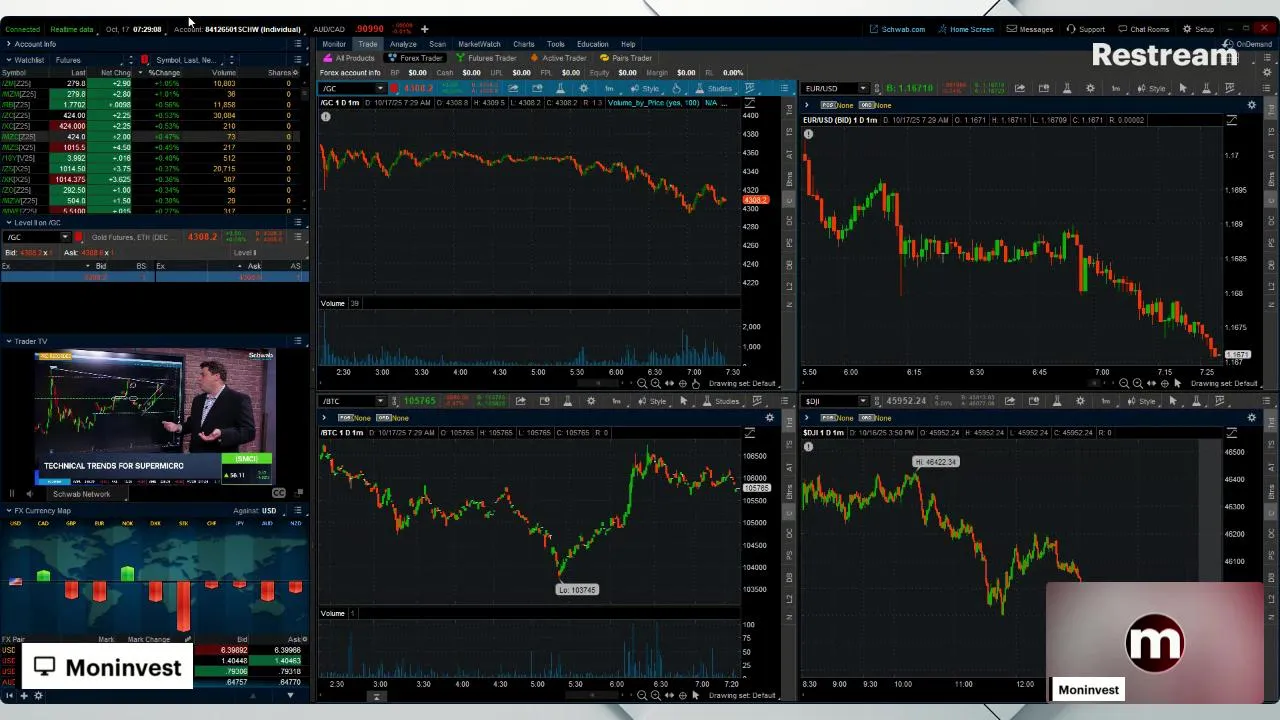Switch to Futures Trader
Screen dimensions: 1280x720
[486, 58]
